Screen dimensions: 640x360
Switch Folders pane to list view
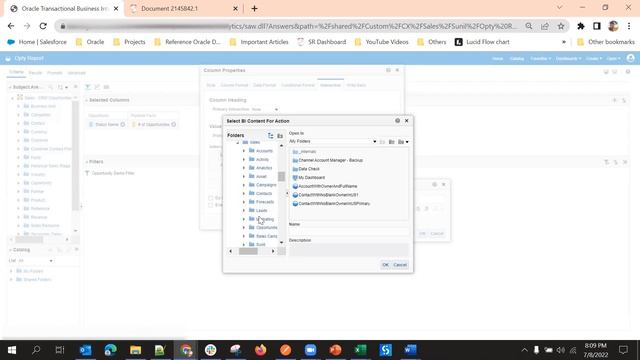click(x=280, y=136)
